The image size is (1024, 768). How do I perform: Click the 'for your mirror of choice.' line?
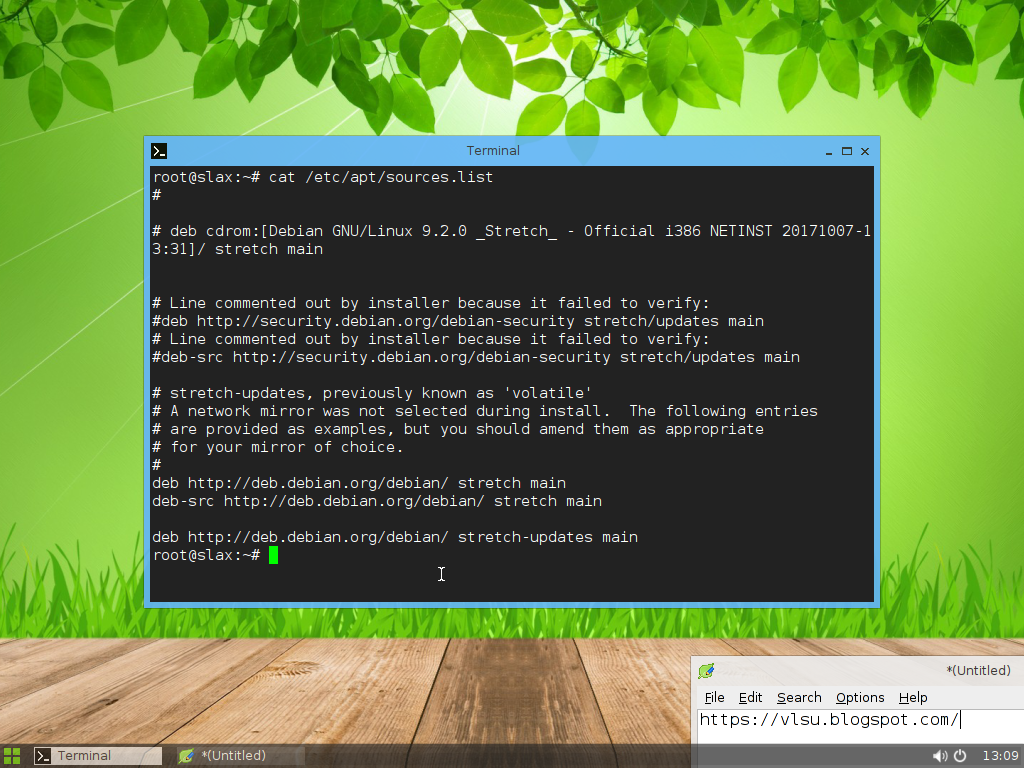point(278,447)
